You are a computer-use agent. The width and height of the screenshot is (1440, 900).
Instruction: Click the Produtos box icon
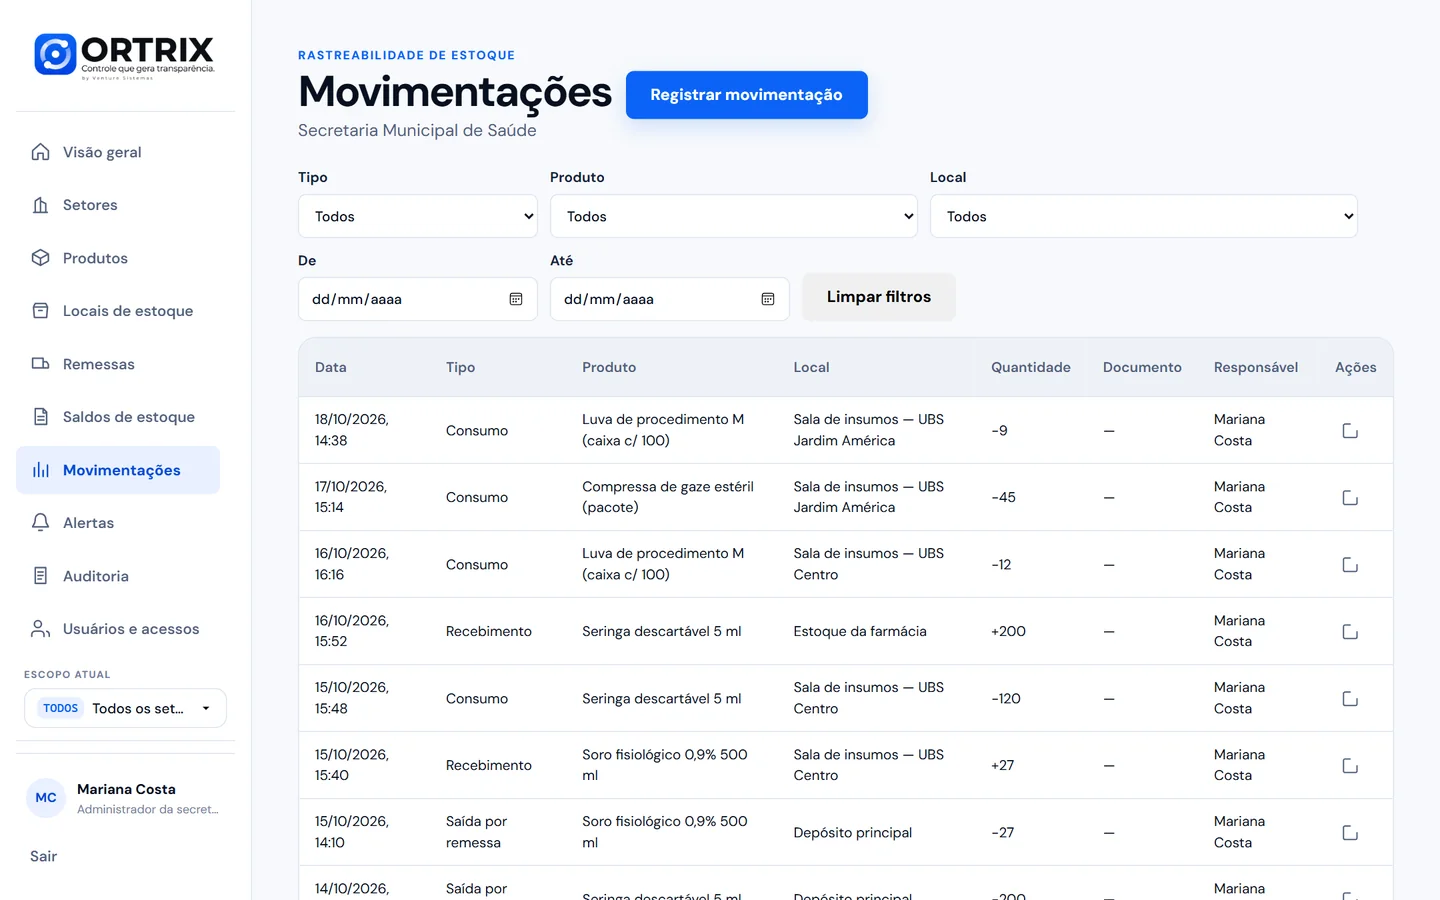(x=40, y=258)
